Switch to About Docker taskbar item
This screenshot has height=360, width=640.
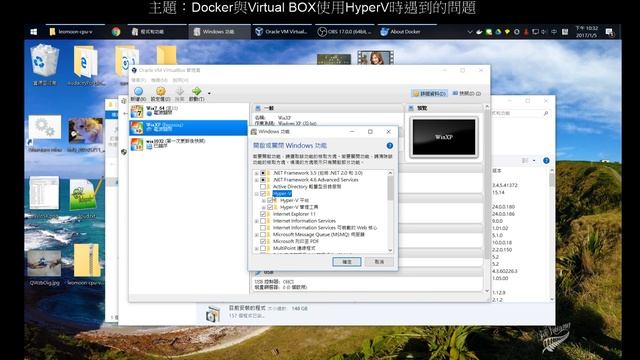[x=407, y=31]
